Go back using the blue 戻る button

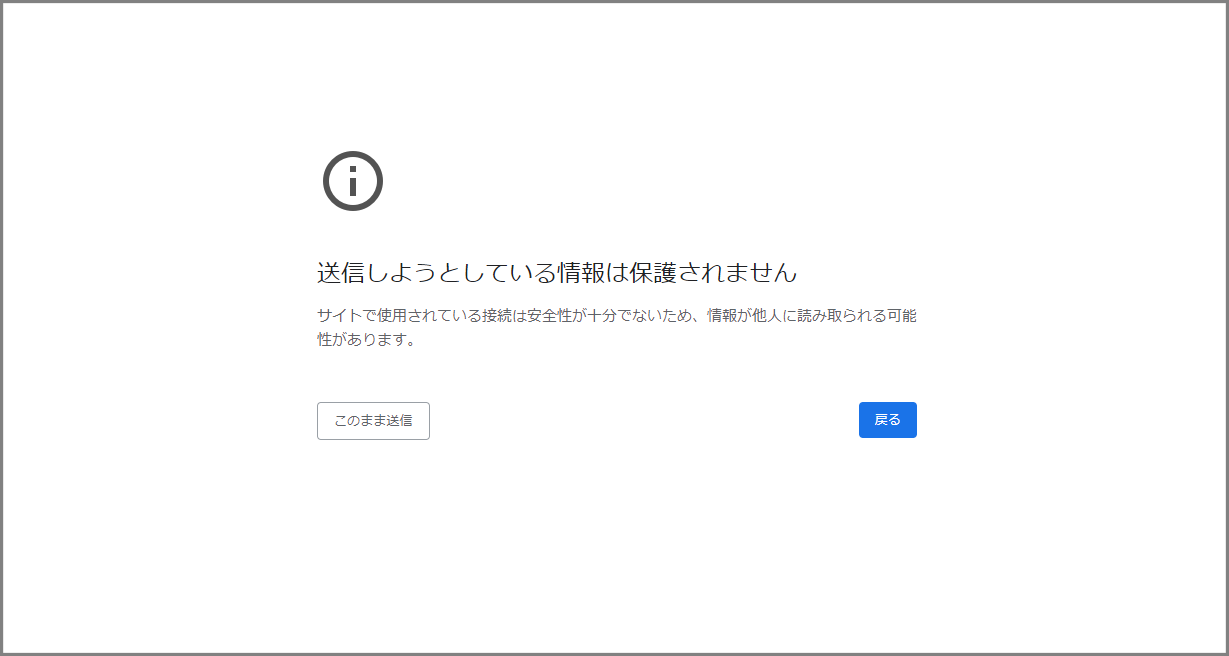[x=887, y=420]
